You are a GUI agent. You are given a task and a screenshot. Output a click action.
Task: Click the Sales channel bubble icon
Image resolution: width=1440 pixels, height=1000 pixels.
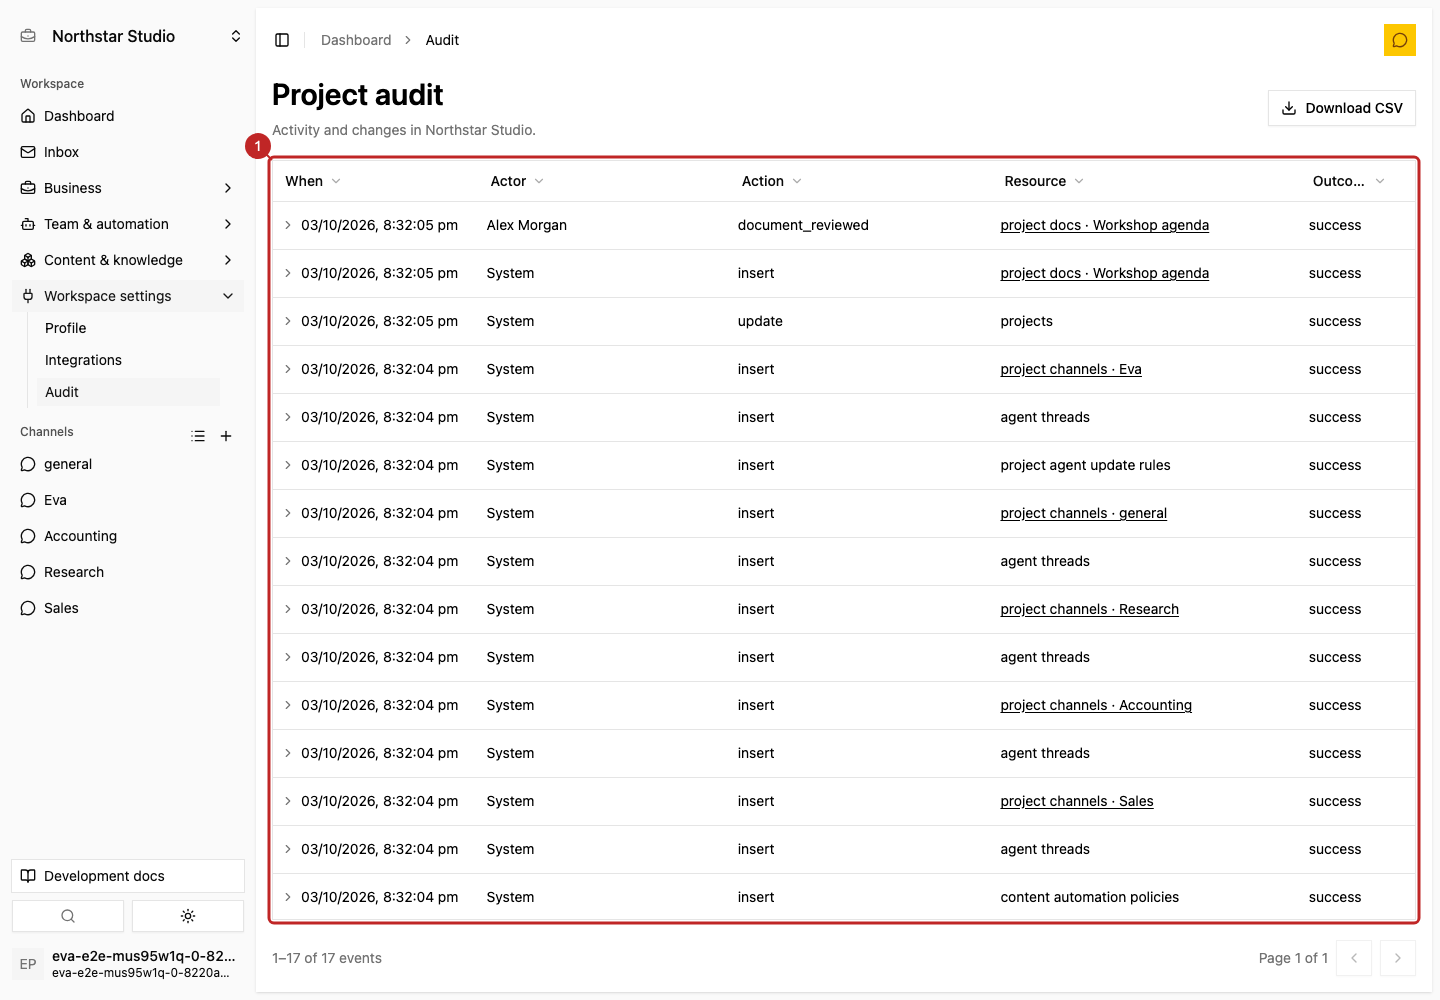28,608
